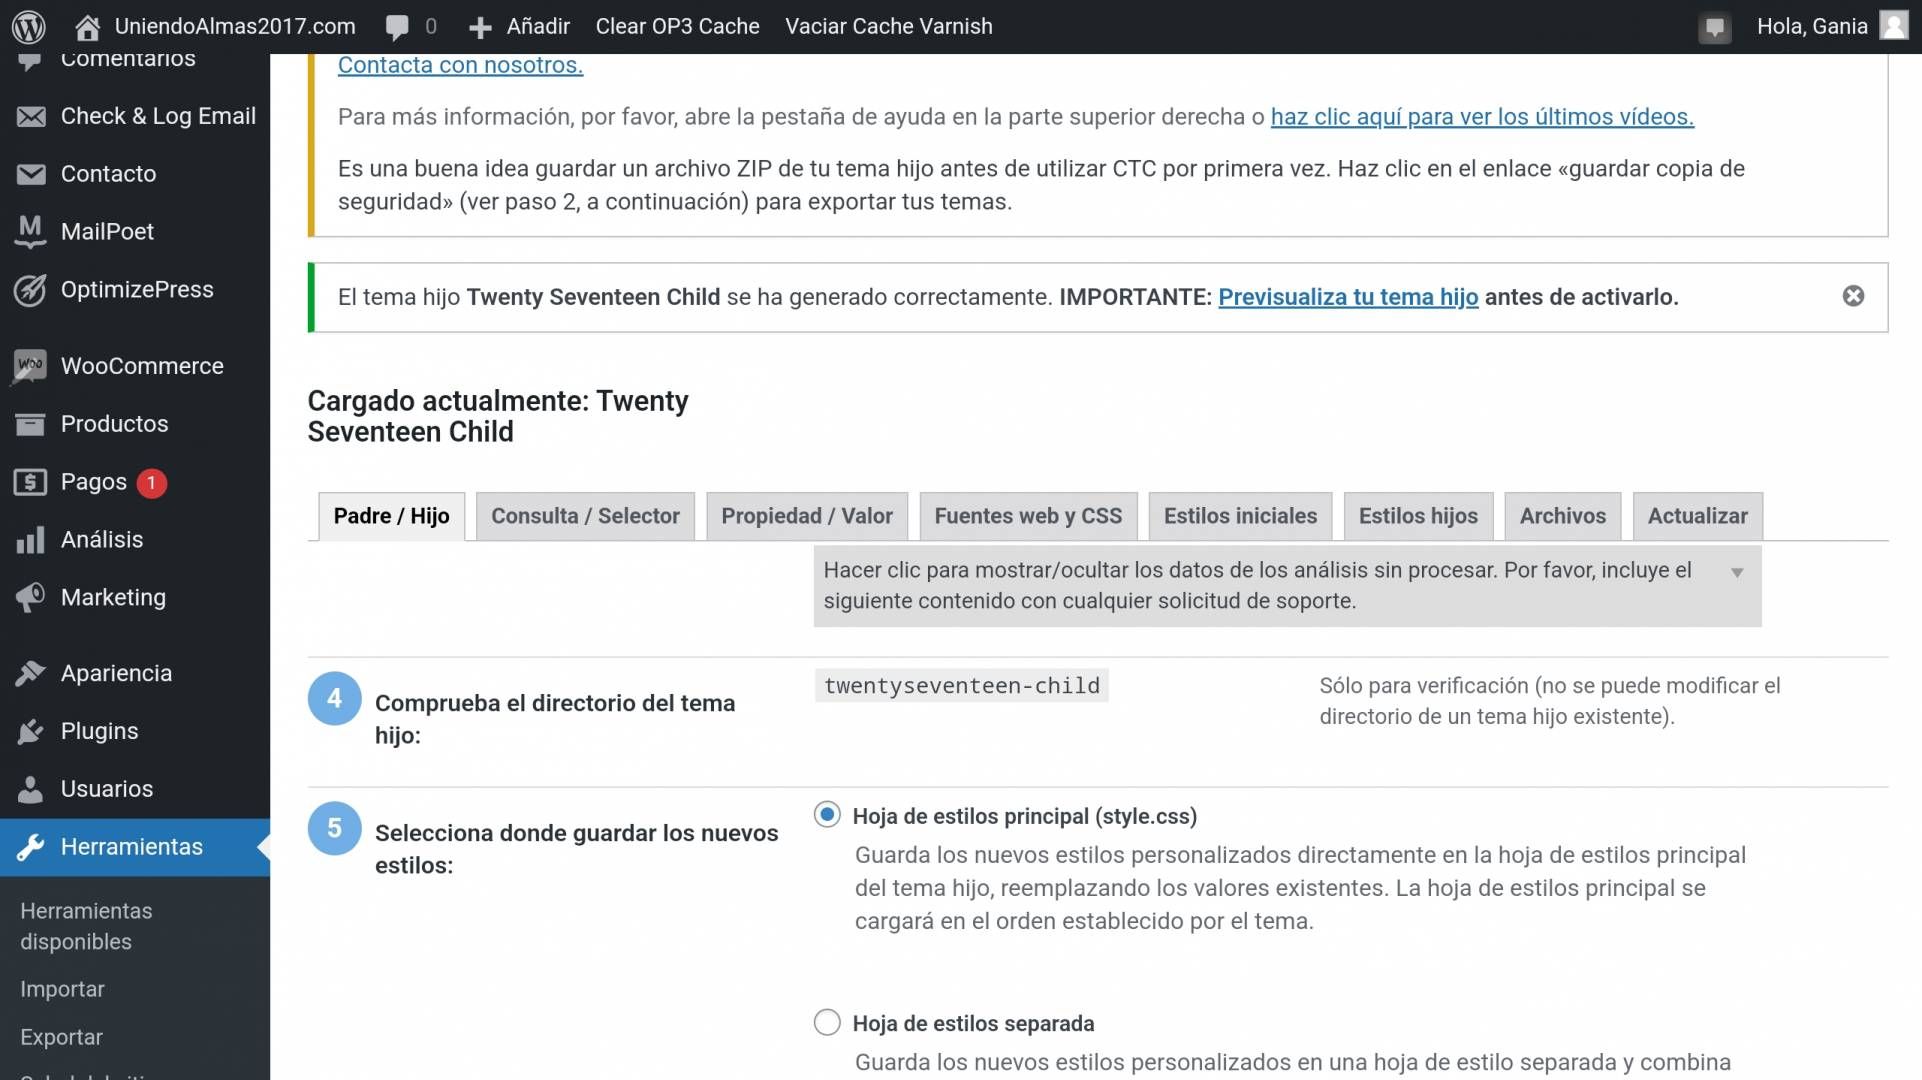This screenshot has width=1922, height=1080.
Task: Open WooCommerce menu in sidebar
Action: pyautogui.click(x=135, y=366)
